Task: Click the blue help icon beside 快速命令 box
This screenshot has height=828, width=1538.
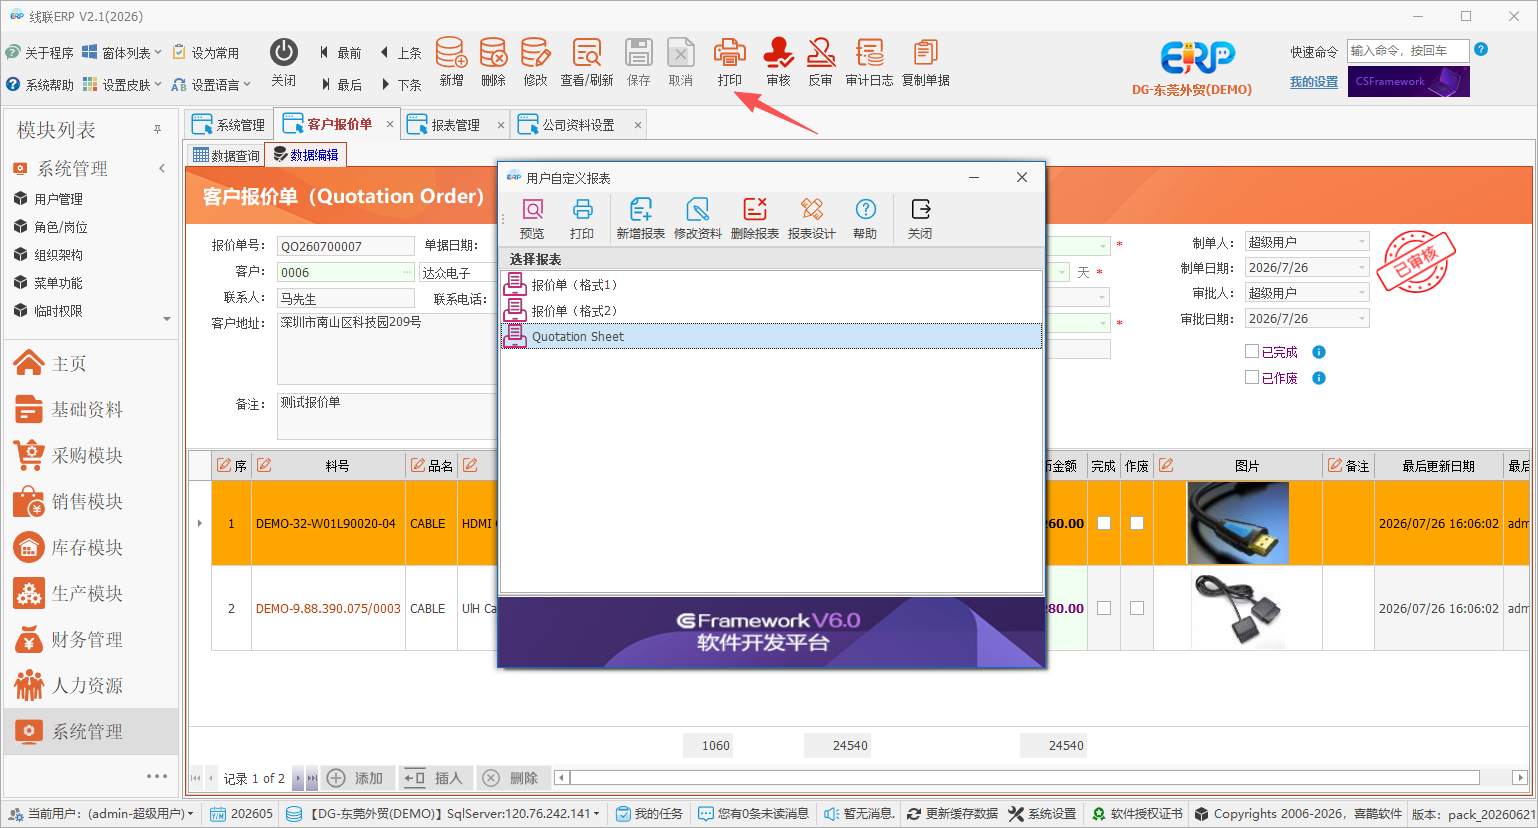Action: tap(1481, 49)
